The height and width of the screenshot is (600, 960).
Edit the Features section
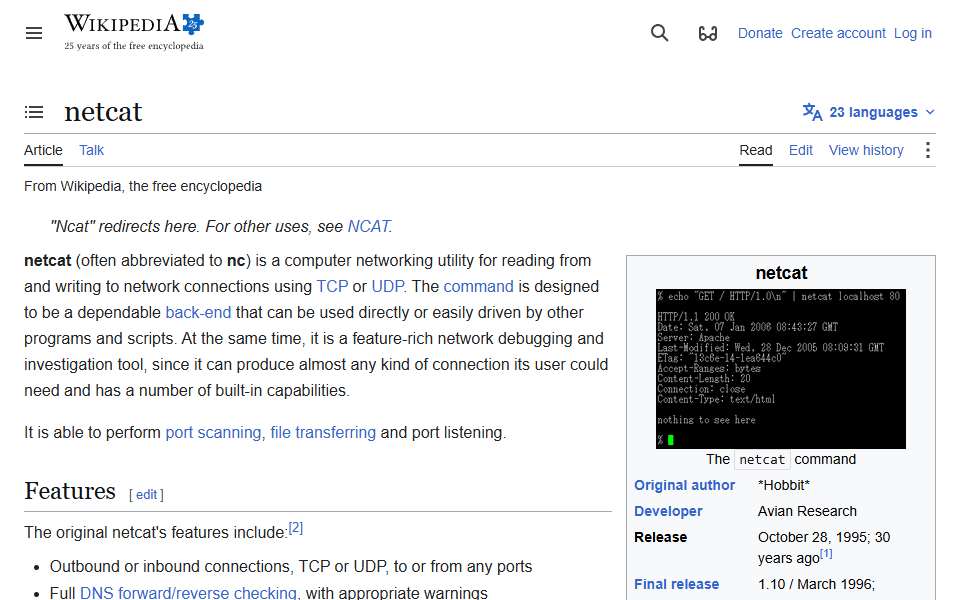[146, 495]
